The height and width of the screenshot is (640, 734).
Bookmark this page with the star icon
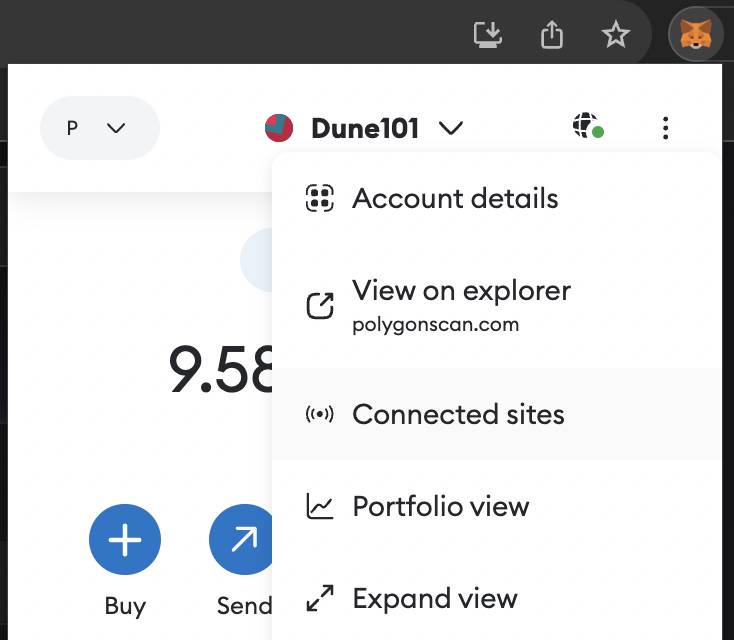[615, 34]
